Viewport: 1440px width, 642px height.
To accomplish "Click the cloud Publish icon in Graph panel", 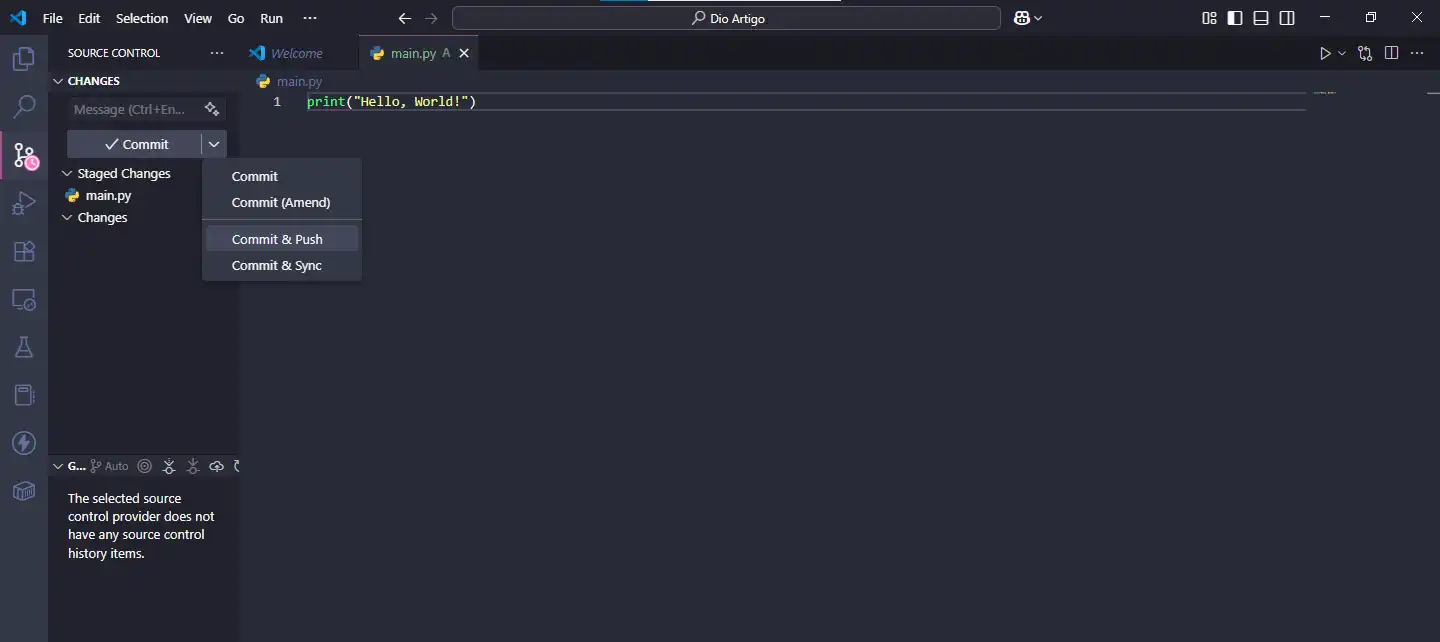I will click(217, 466).
